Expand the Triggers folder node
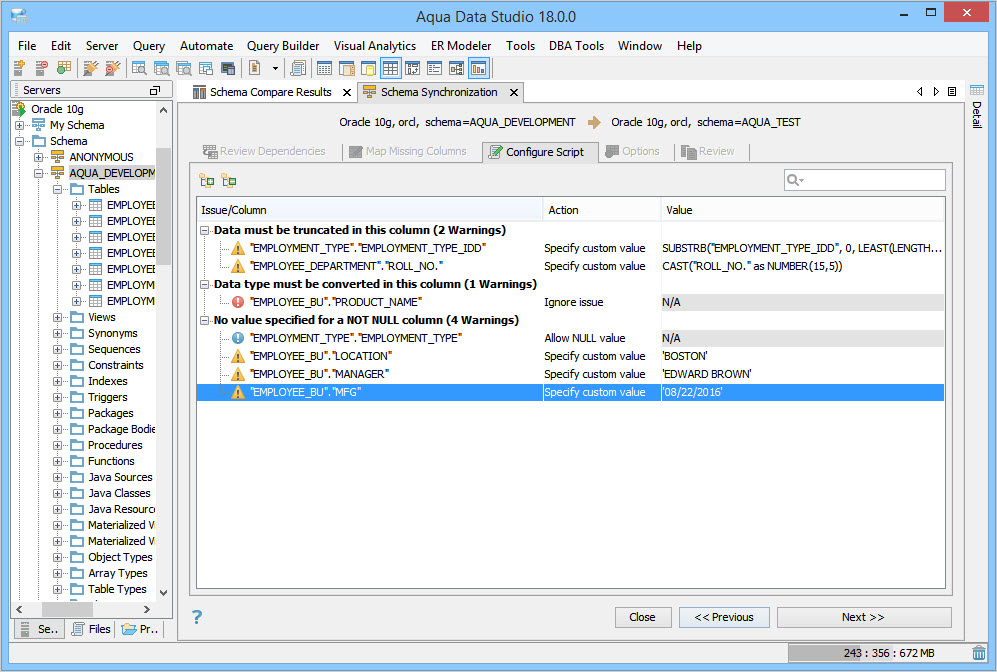This screenshot has width=997, height=672. 58,397
